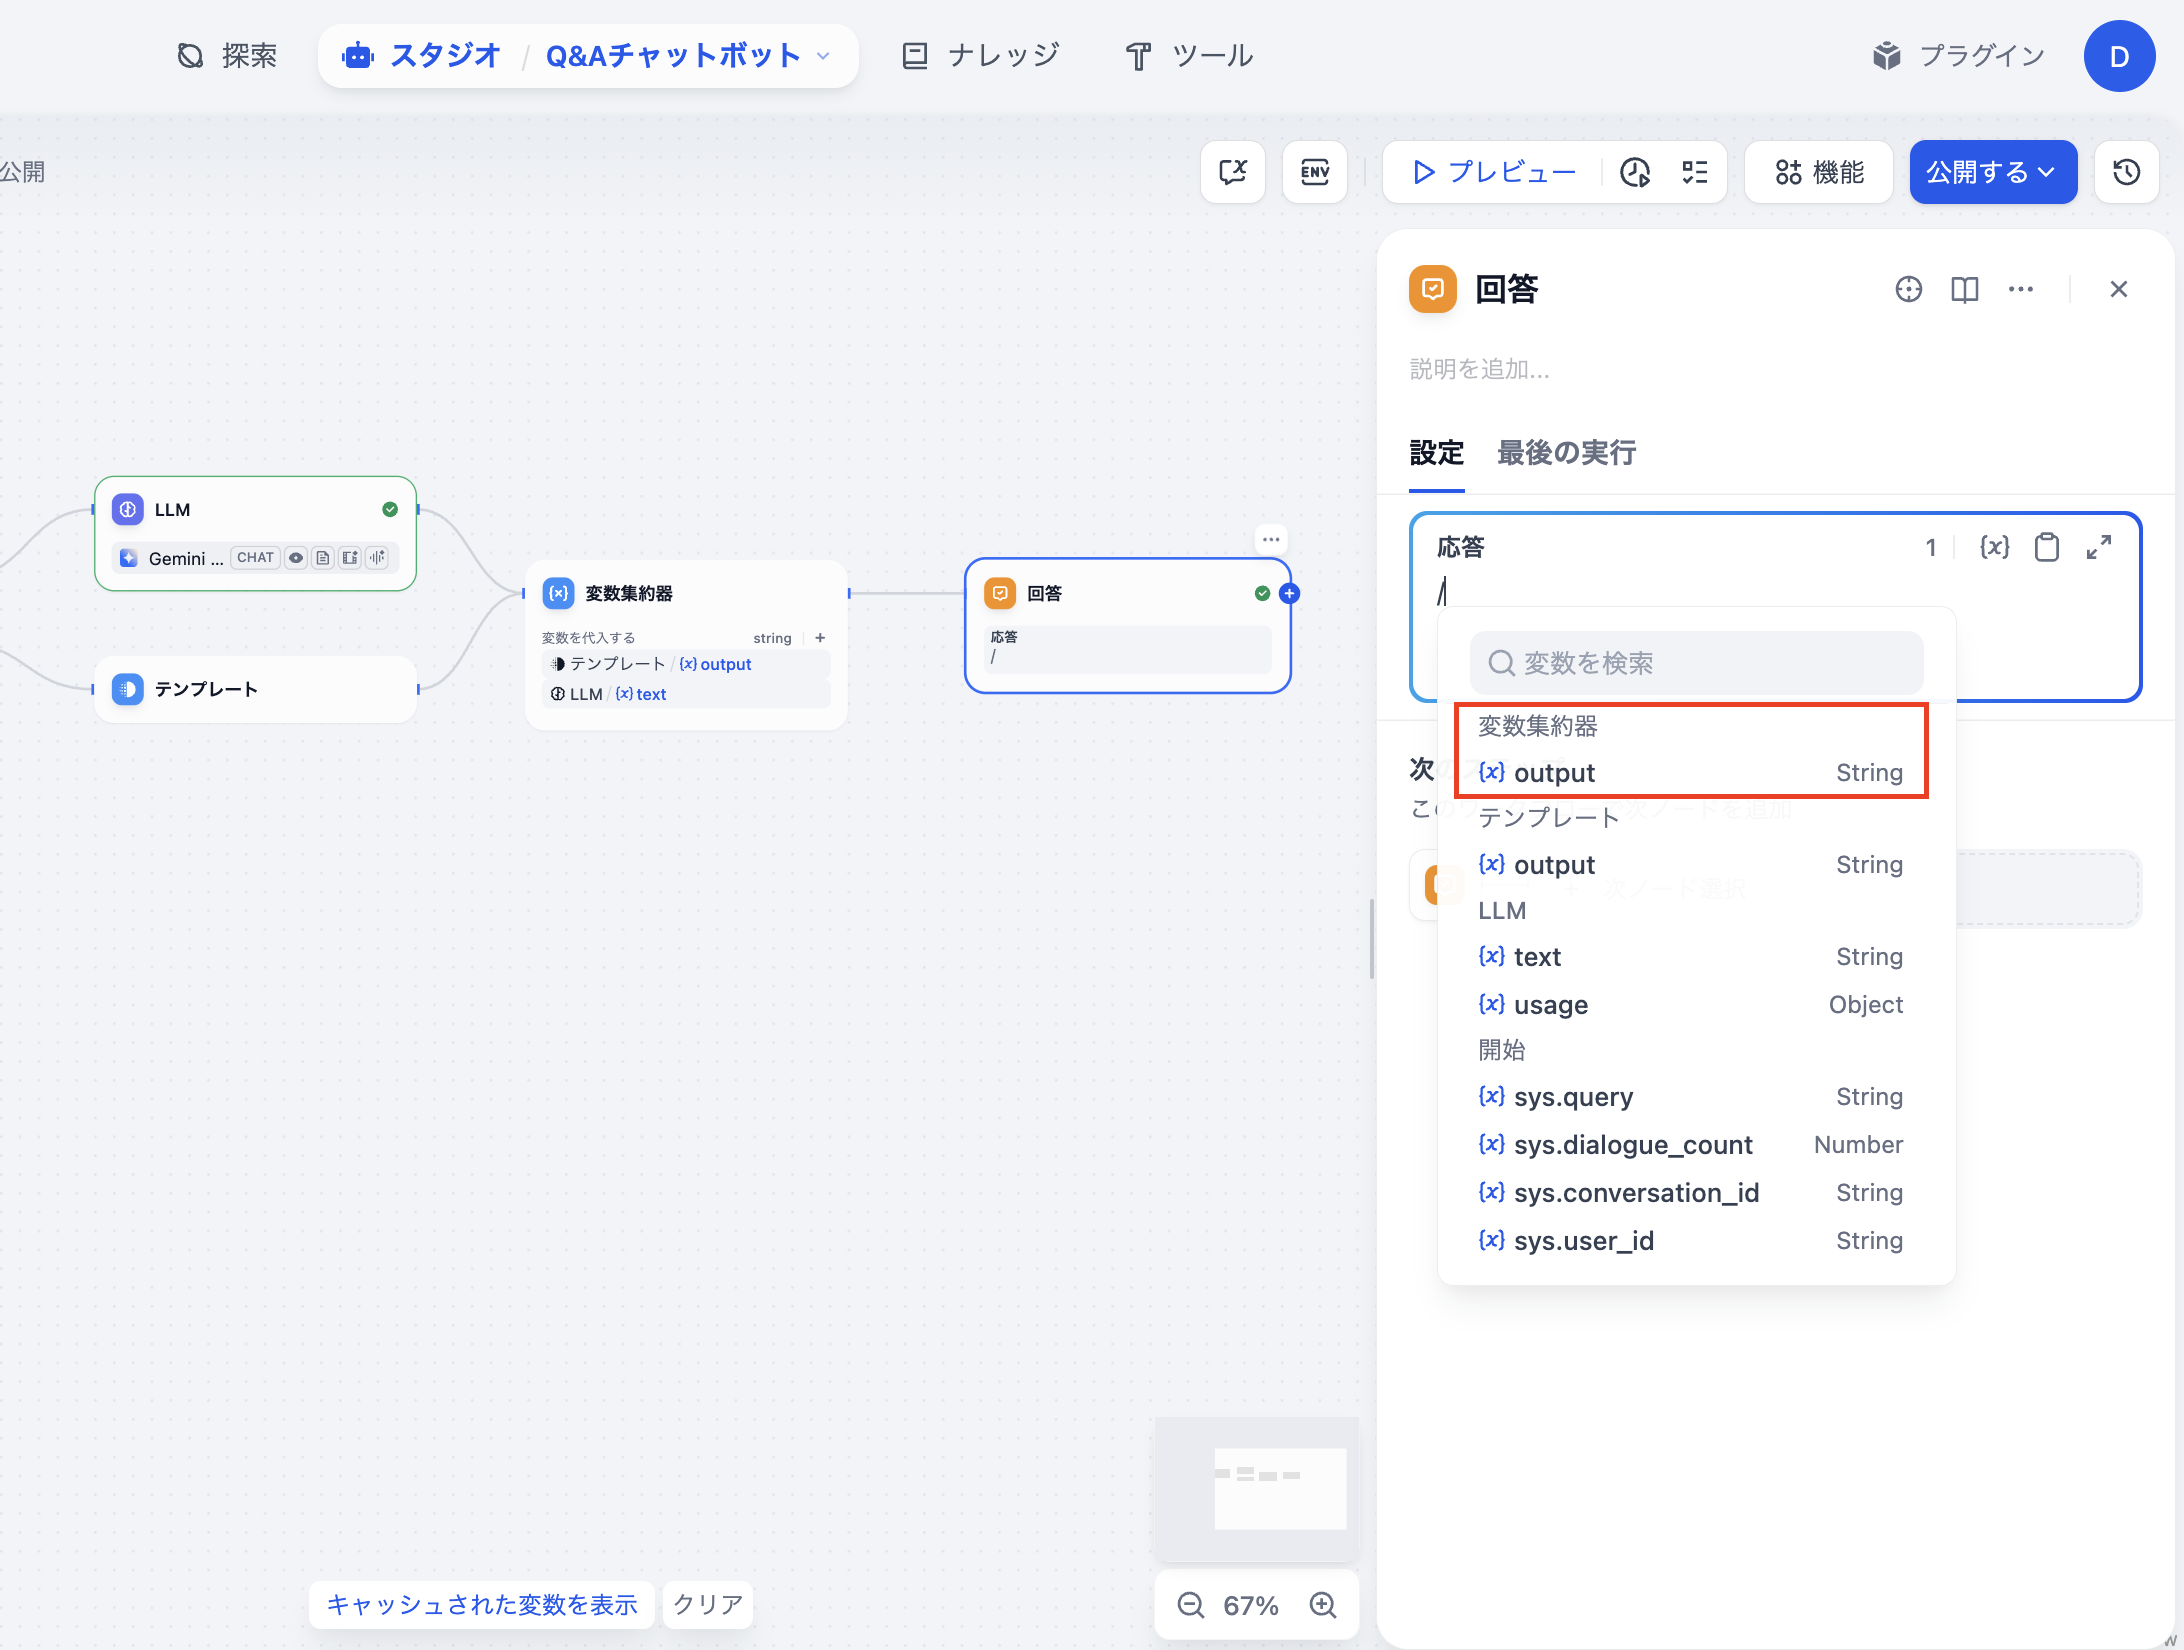Screen dimensions: 2184x1650
Task: Select 変数集約器 output variable
Action: pos(1690,772)
